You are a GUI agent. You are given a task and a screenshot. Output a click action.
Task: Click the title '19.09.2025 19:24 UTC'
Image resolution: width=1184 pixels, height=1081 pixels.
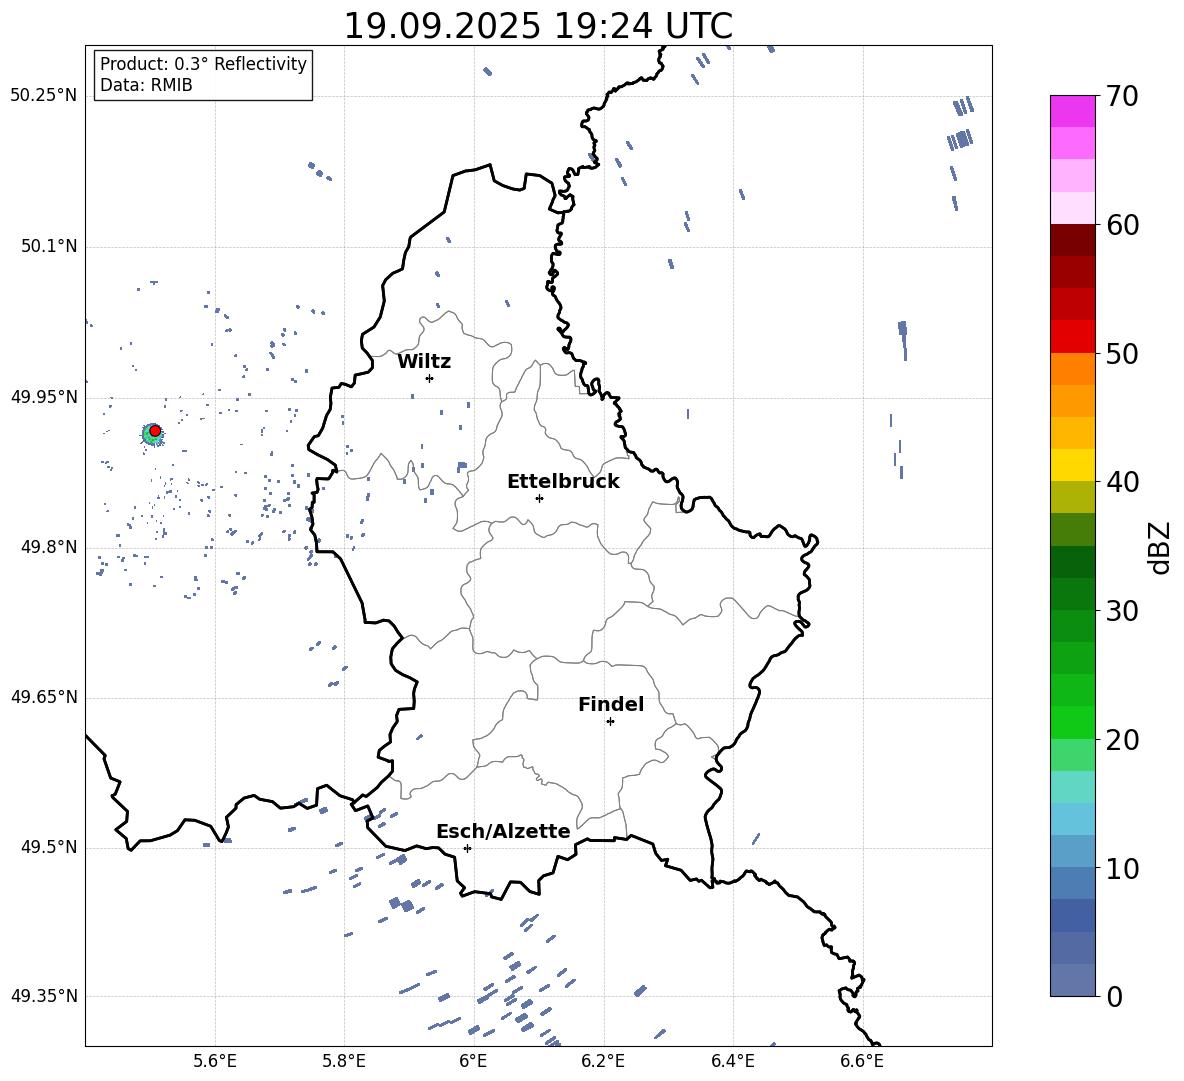538,26
